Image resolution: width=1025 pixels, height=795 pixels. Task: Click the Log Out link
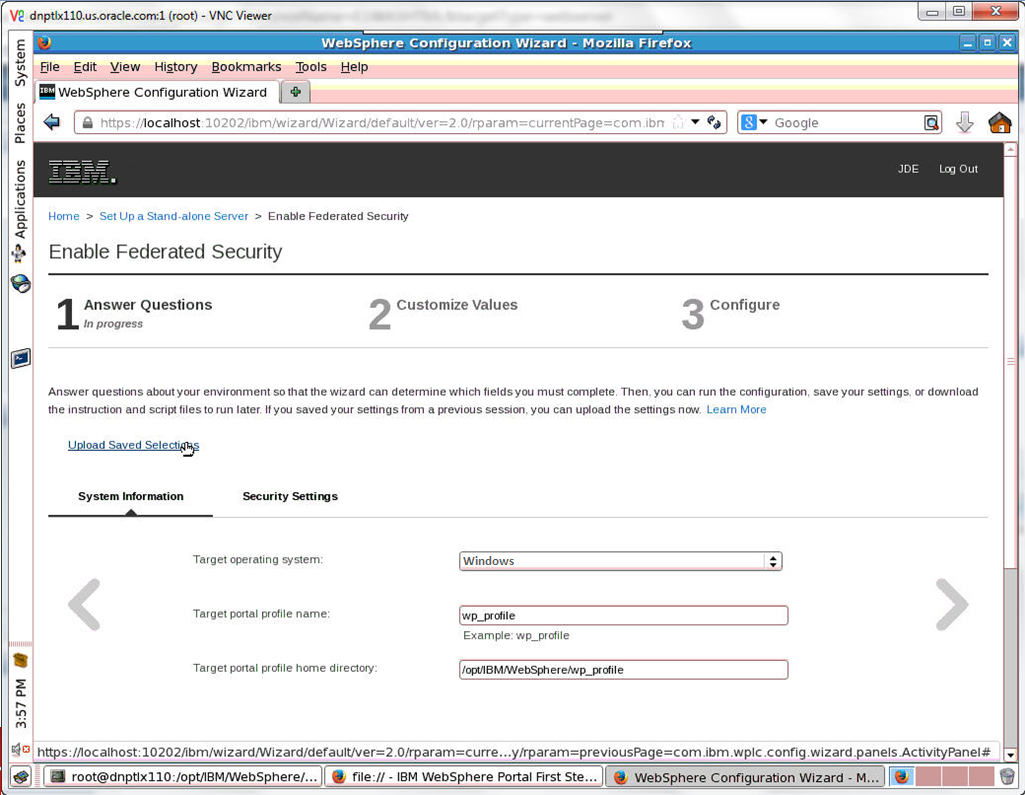click(958, 169)
